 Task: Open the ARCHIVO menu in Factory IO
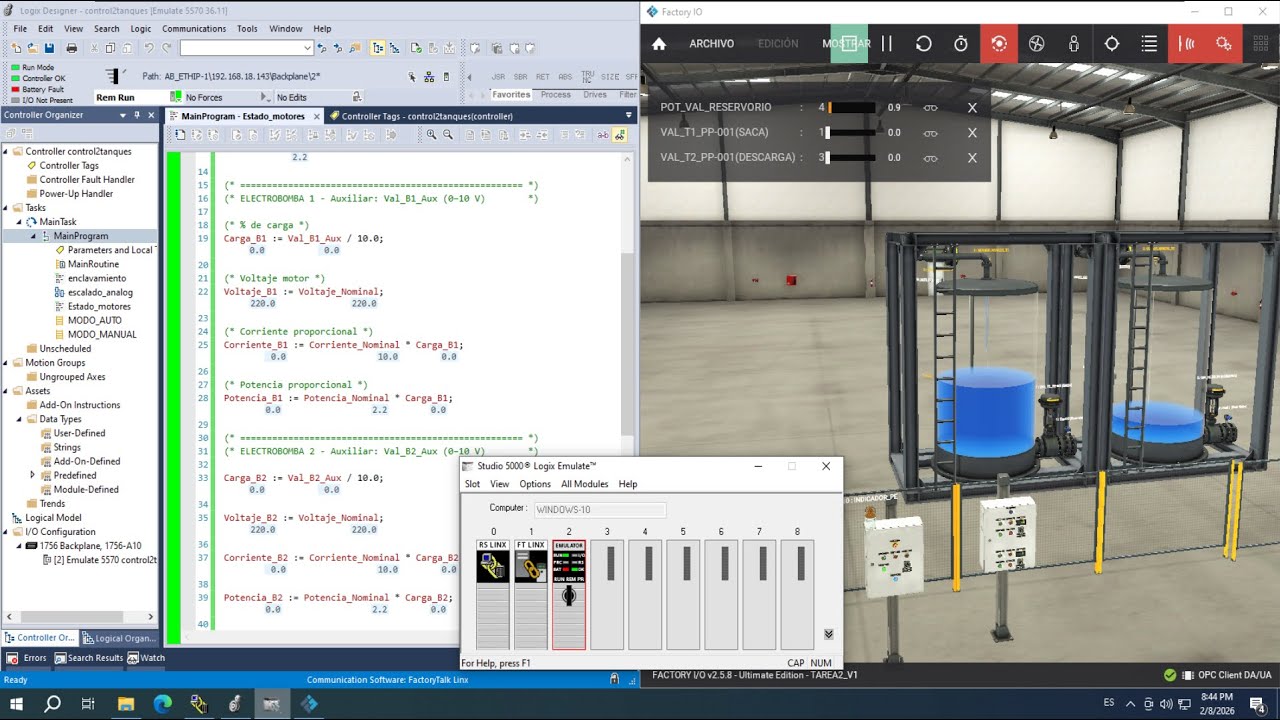[711, 44]
